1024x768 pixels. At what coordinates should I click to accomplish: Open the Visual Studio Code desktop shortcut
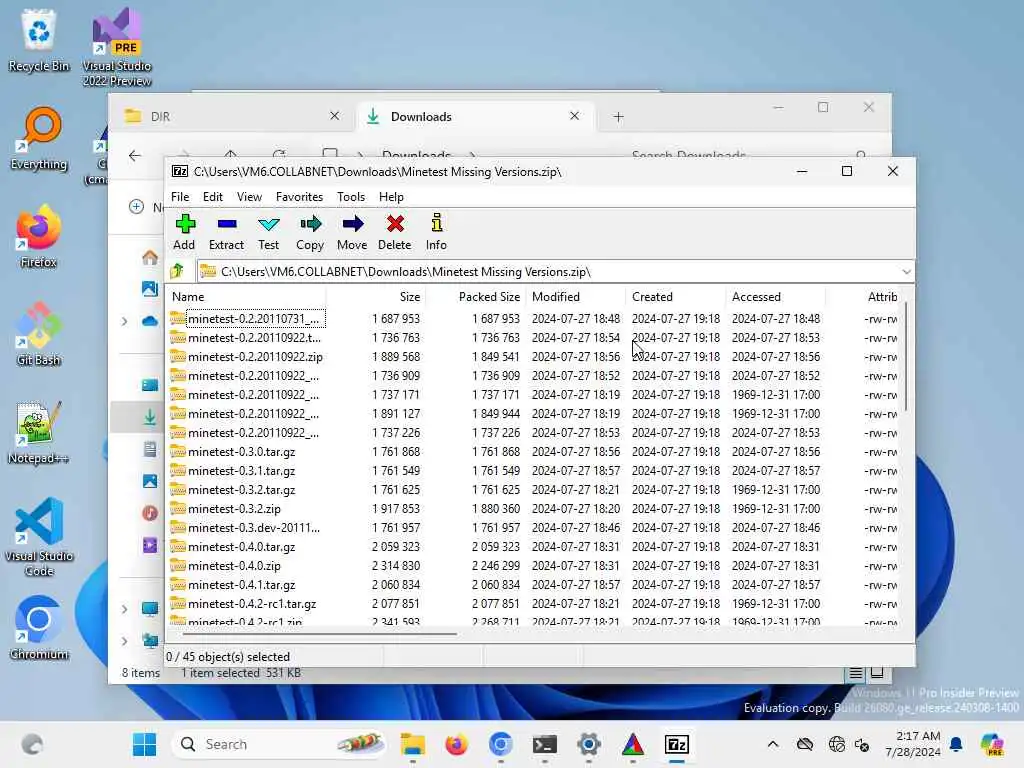[39, 537]
